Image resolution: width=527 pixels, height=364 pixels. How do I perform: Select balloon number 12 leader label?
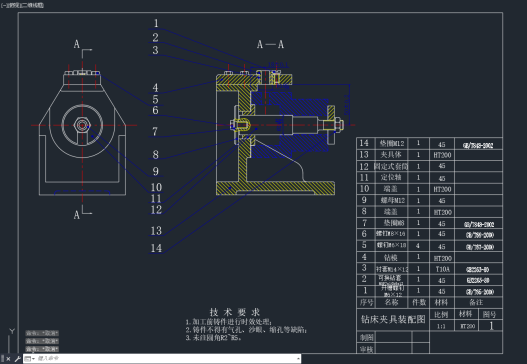point(156,210)
